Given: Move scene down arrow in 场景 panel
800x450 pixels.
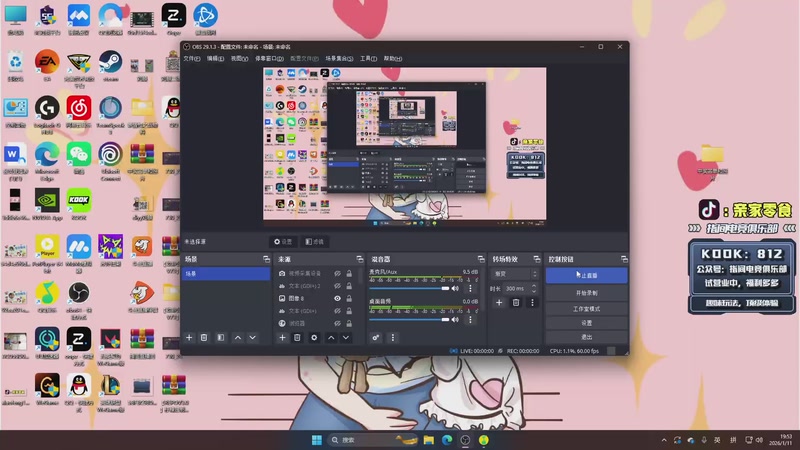Looking at the screenshot, I should (253, 338).
